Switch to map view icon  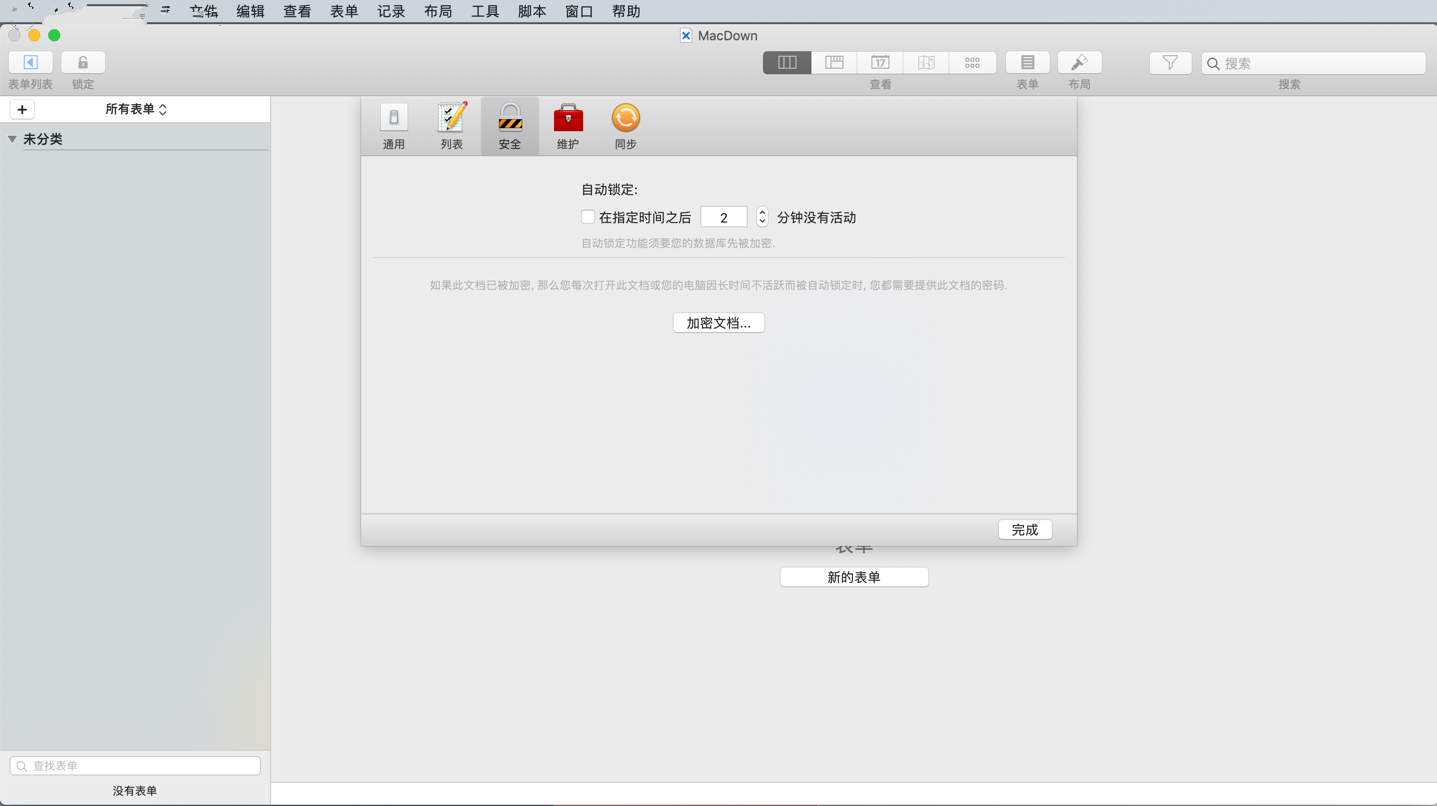pyautogui.click(x=926, y=62)
